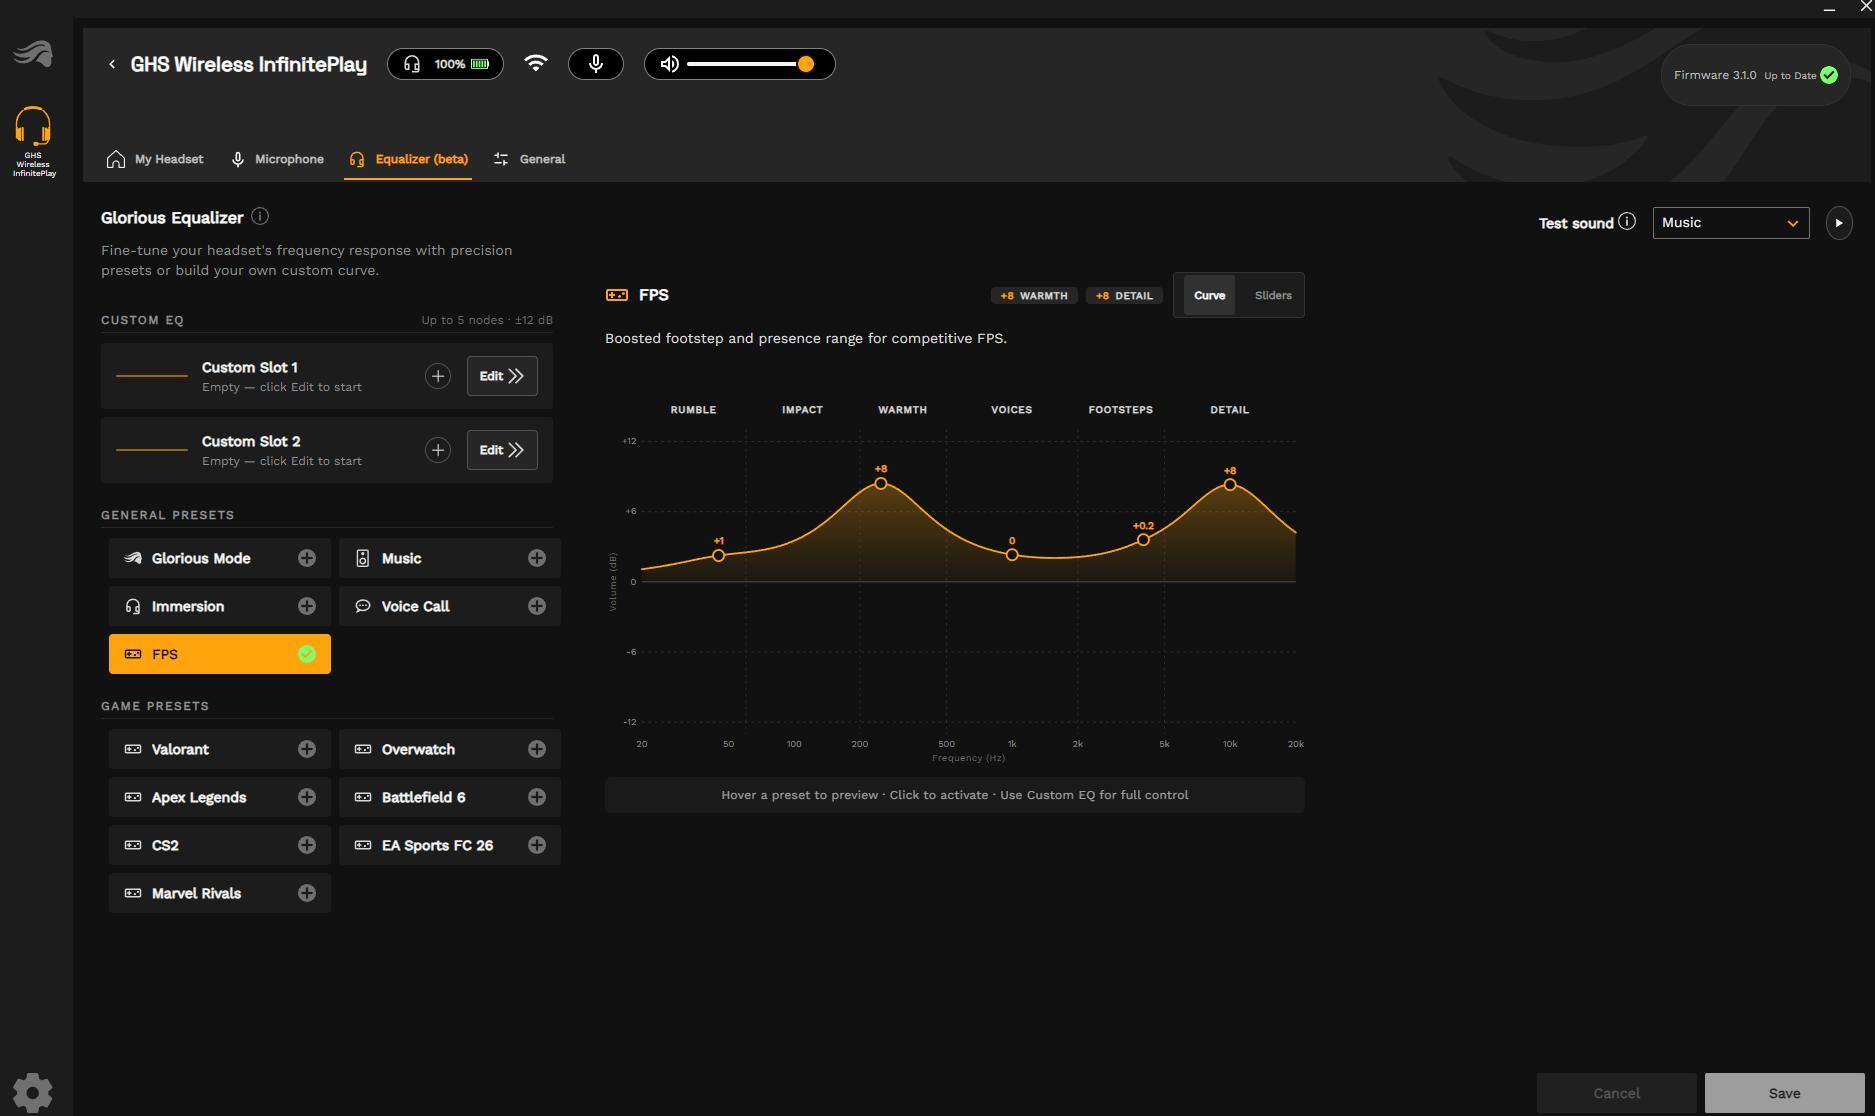The image size is (1875, 1116).
Task: Add Battlefield 6 preset via plus icon
Action: 537,797
